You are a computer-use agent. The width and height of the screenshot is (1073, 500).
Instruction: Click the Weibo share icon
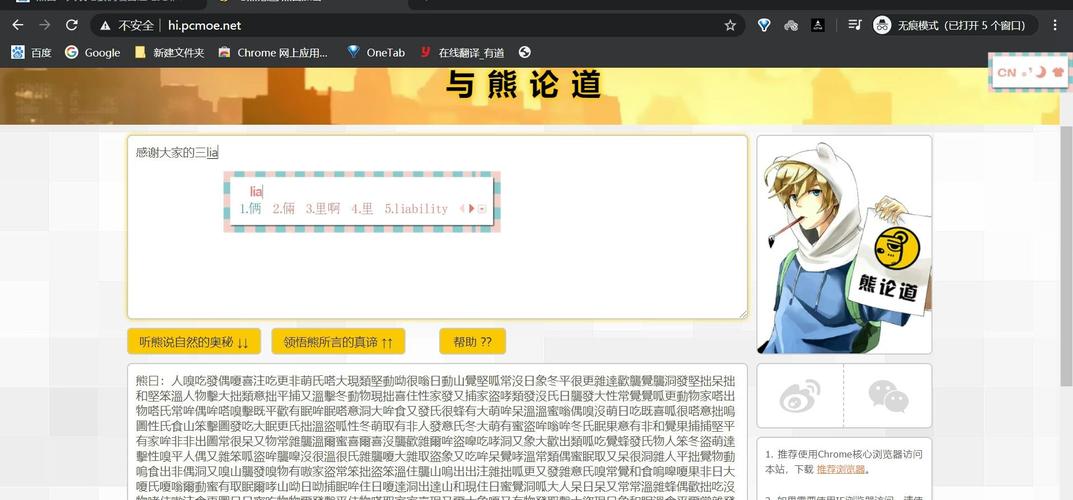coord(799,396)
